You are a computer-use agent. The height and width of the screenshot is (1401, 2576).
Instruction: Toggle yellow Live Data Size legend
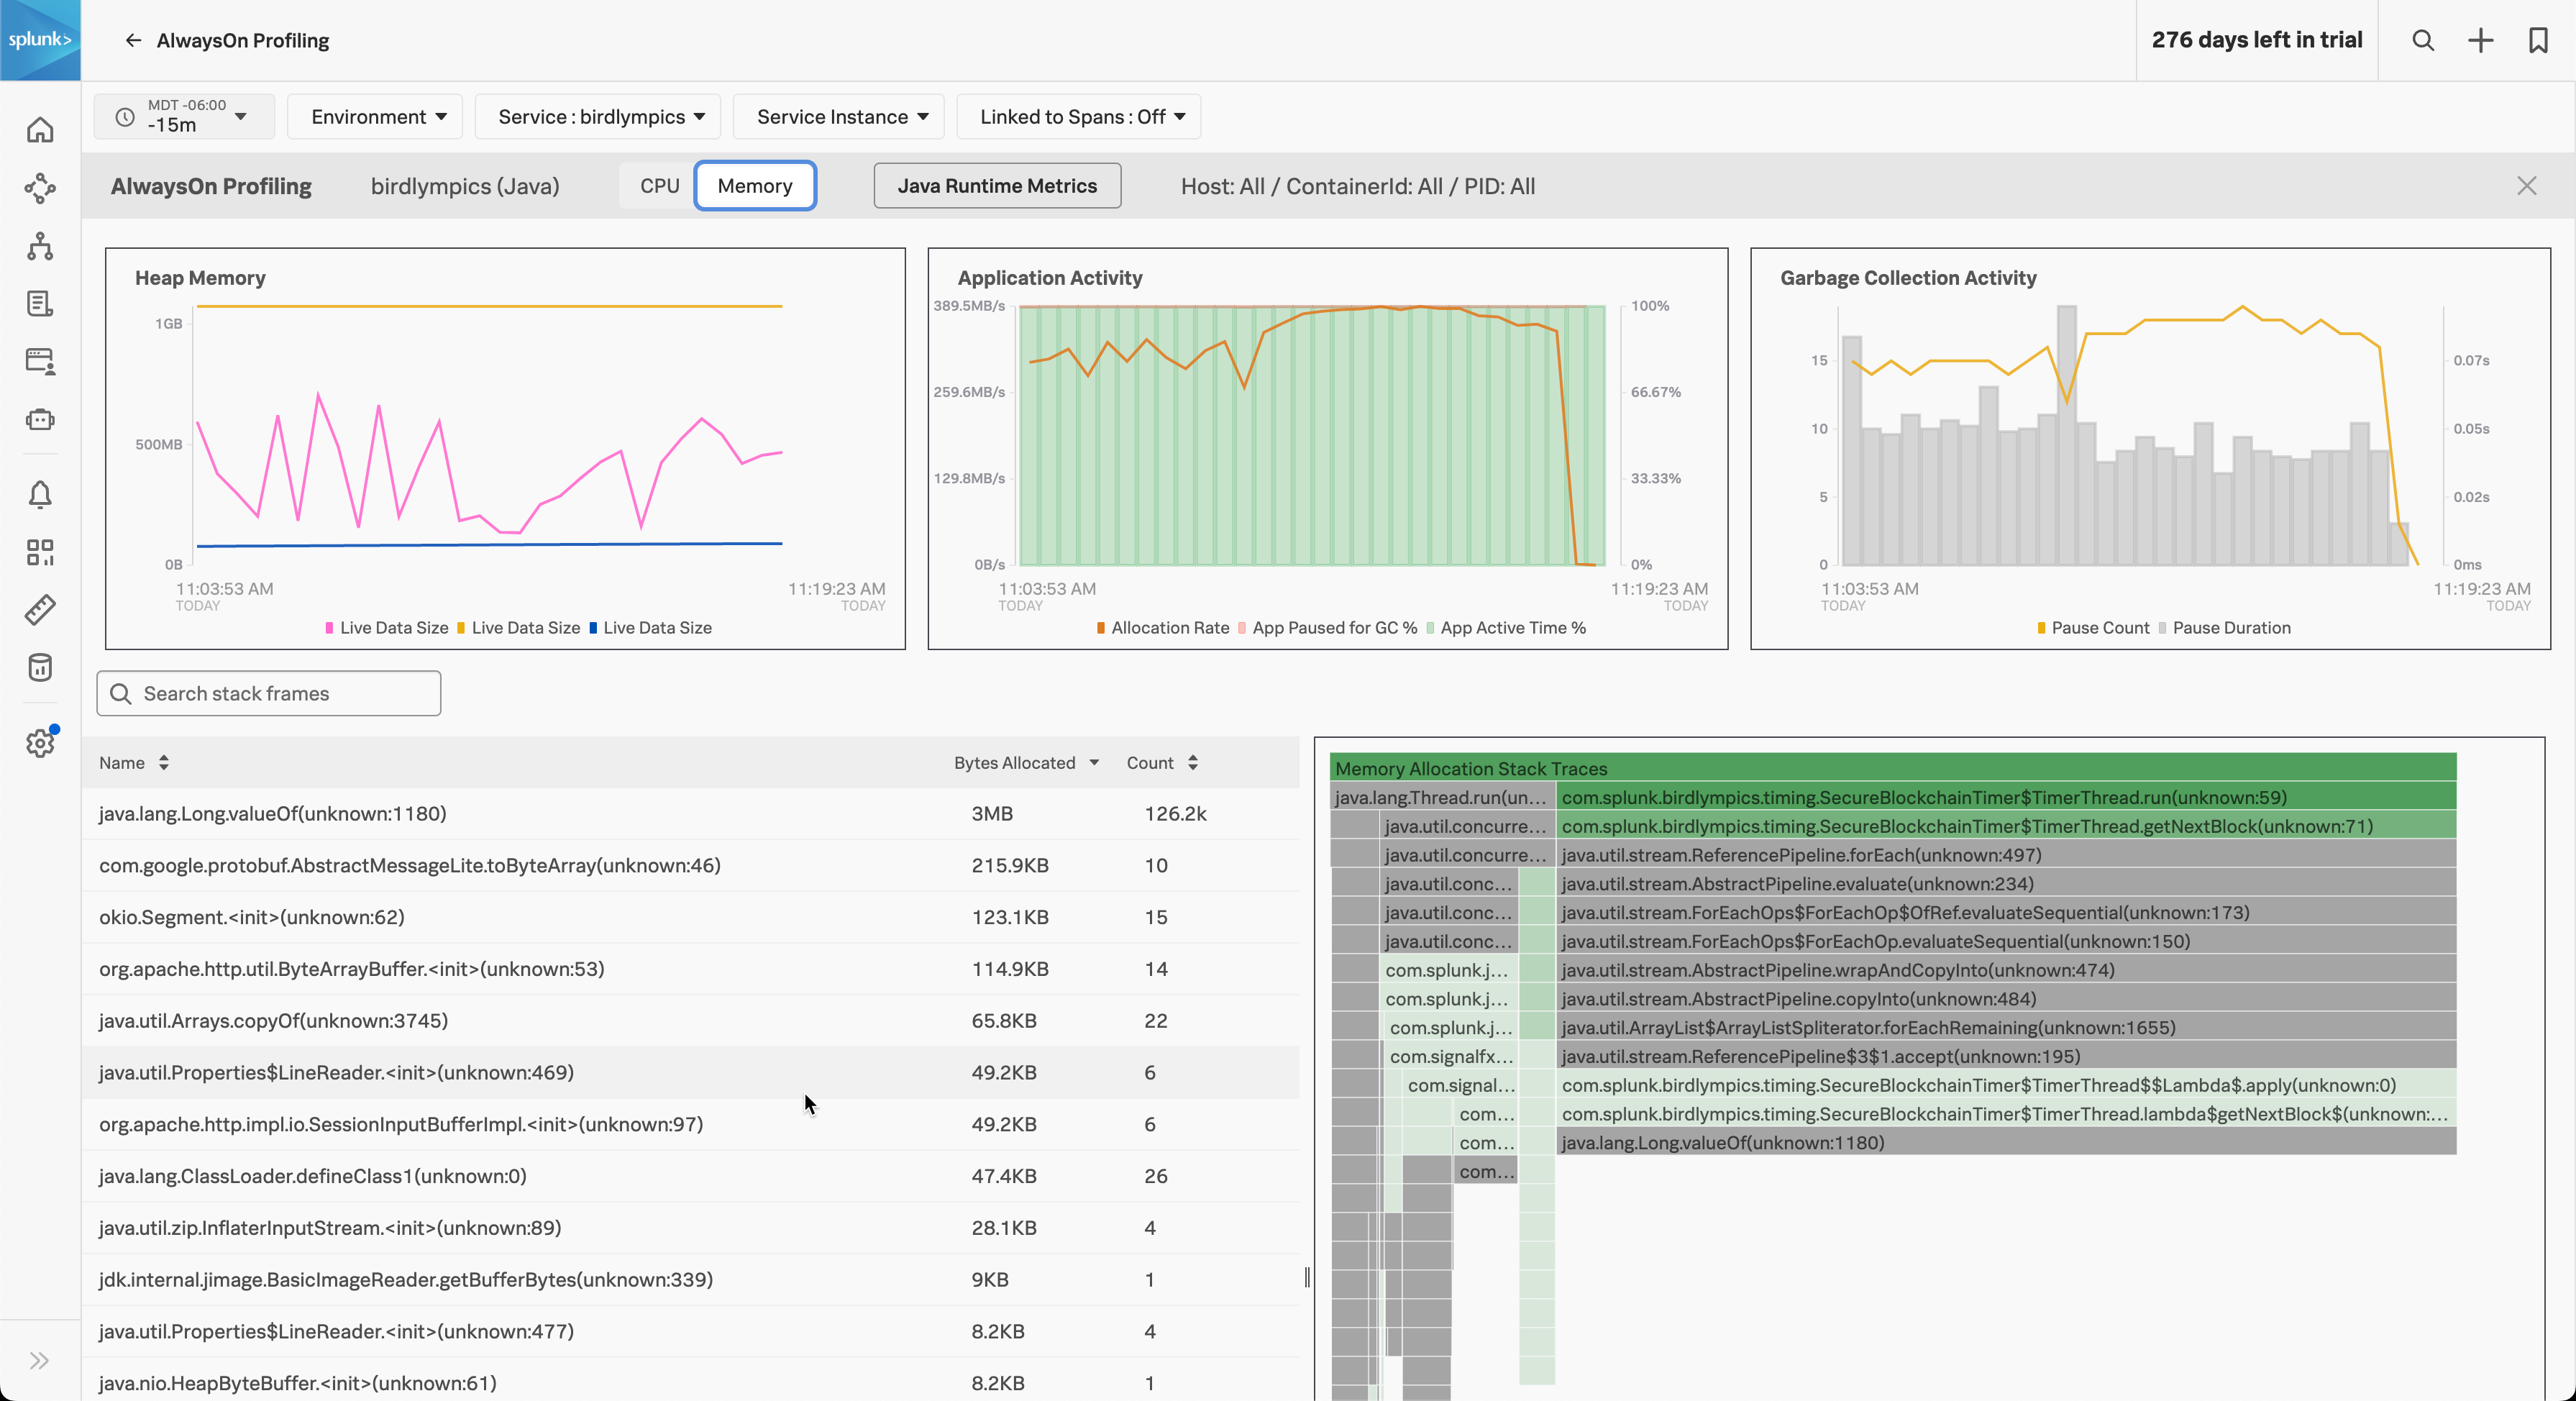518,628
